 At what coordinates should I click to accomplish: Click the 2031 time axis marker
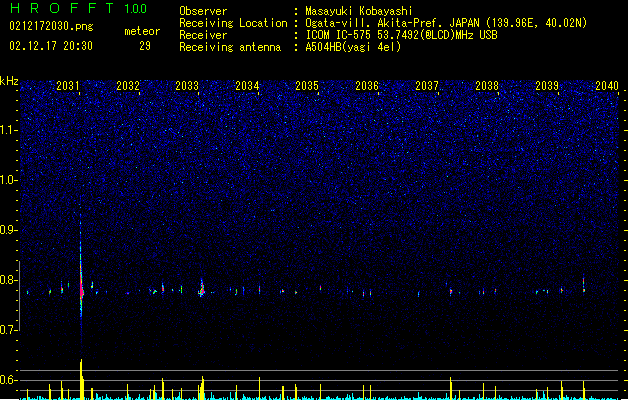coord(68,86)
